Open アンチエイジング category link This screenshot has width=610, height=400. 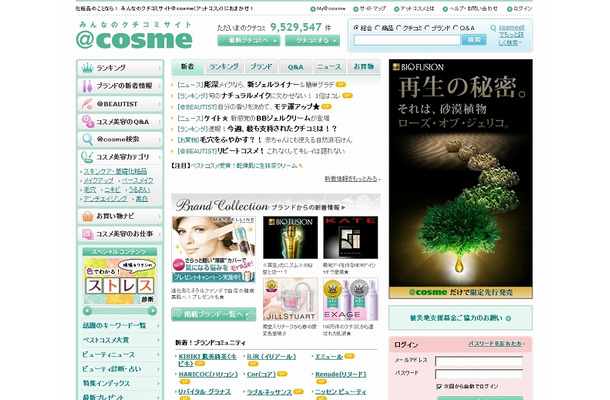105,198
